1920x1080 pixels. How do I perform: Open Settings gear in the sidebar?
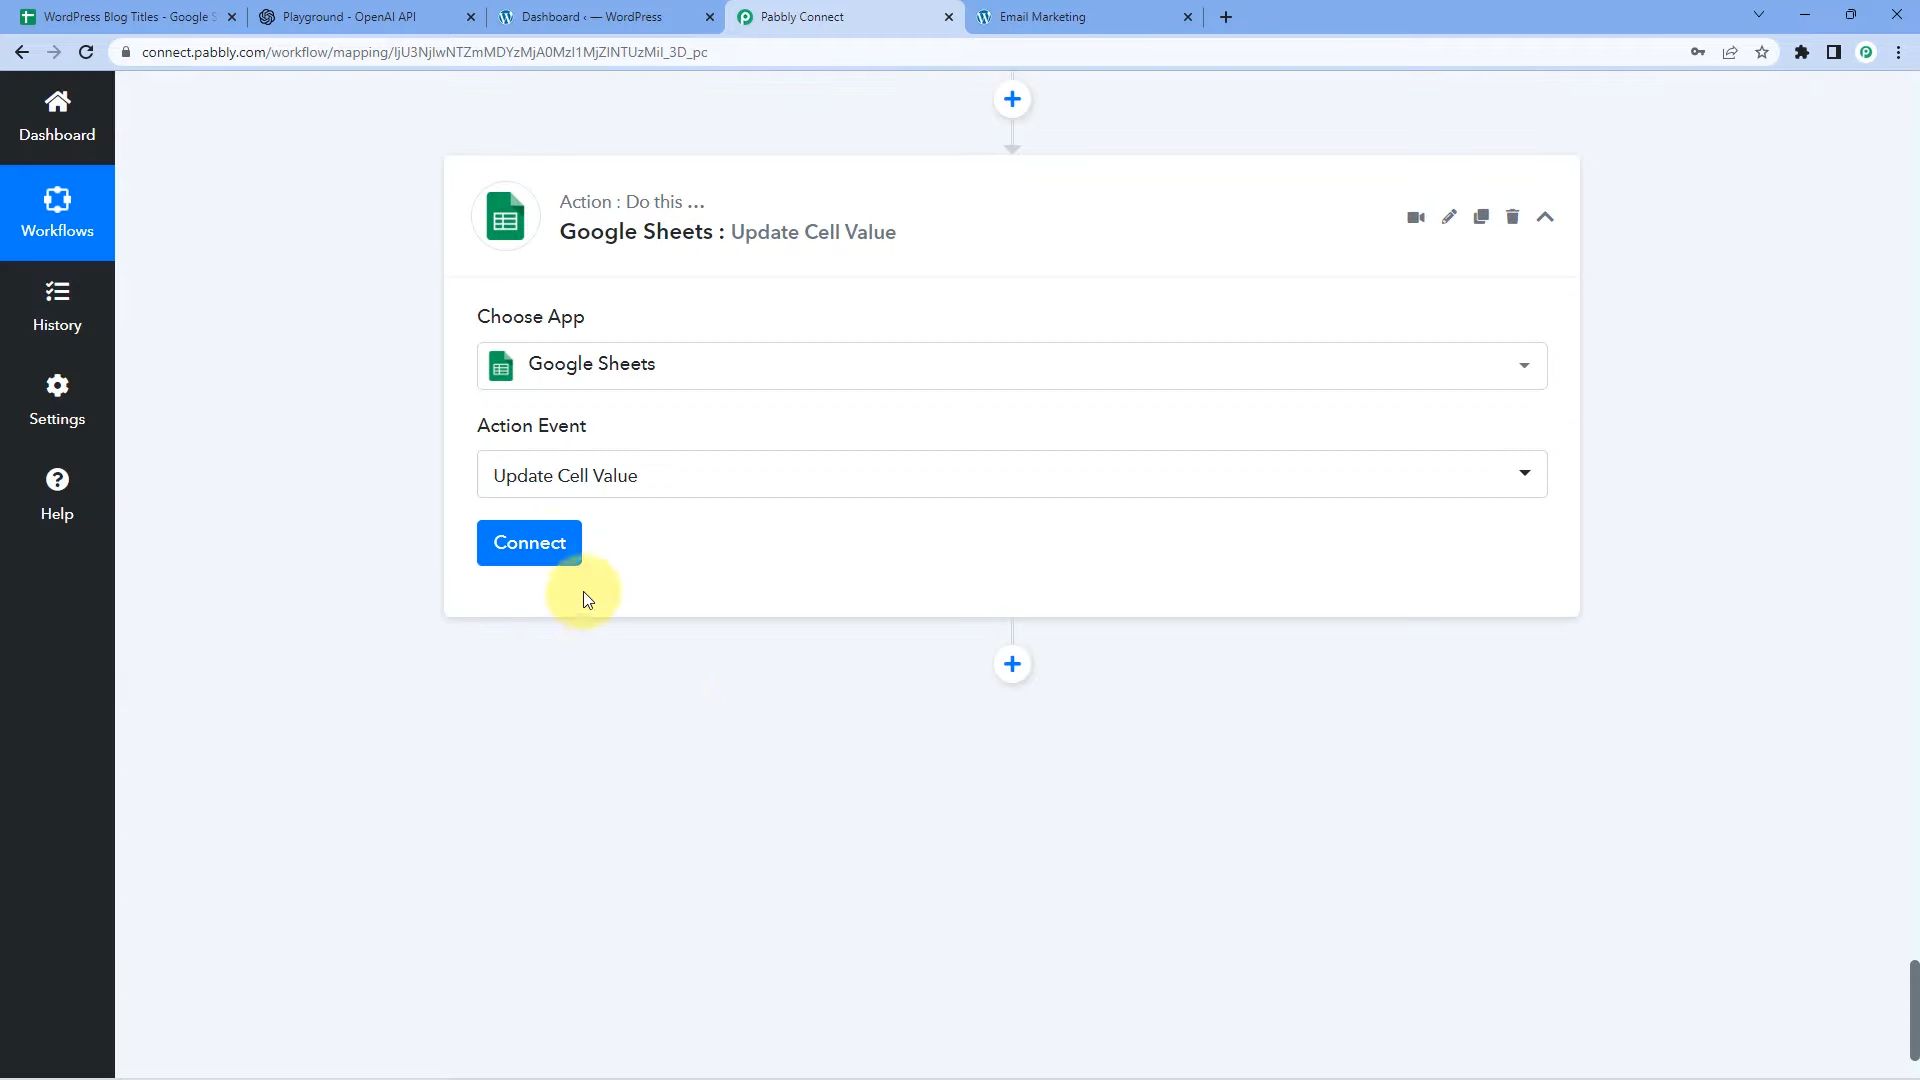click(57, 400)
